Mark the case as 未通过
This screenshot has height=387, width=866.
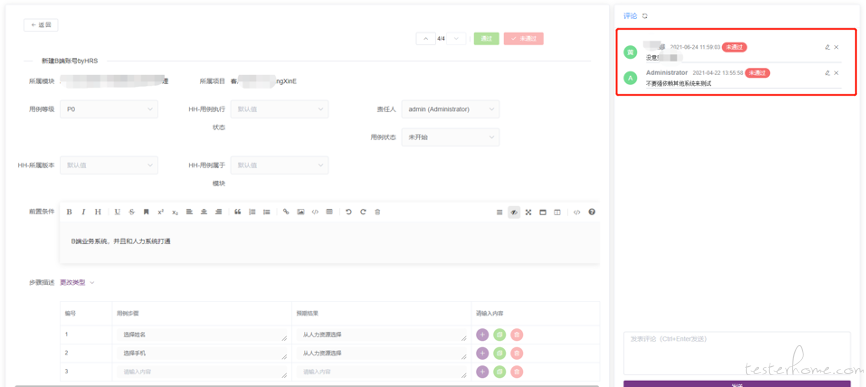tap(524, 39)
